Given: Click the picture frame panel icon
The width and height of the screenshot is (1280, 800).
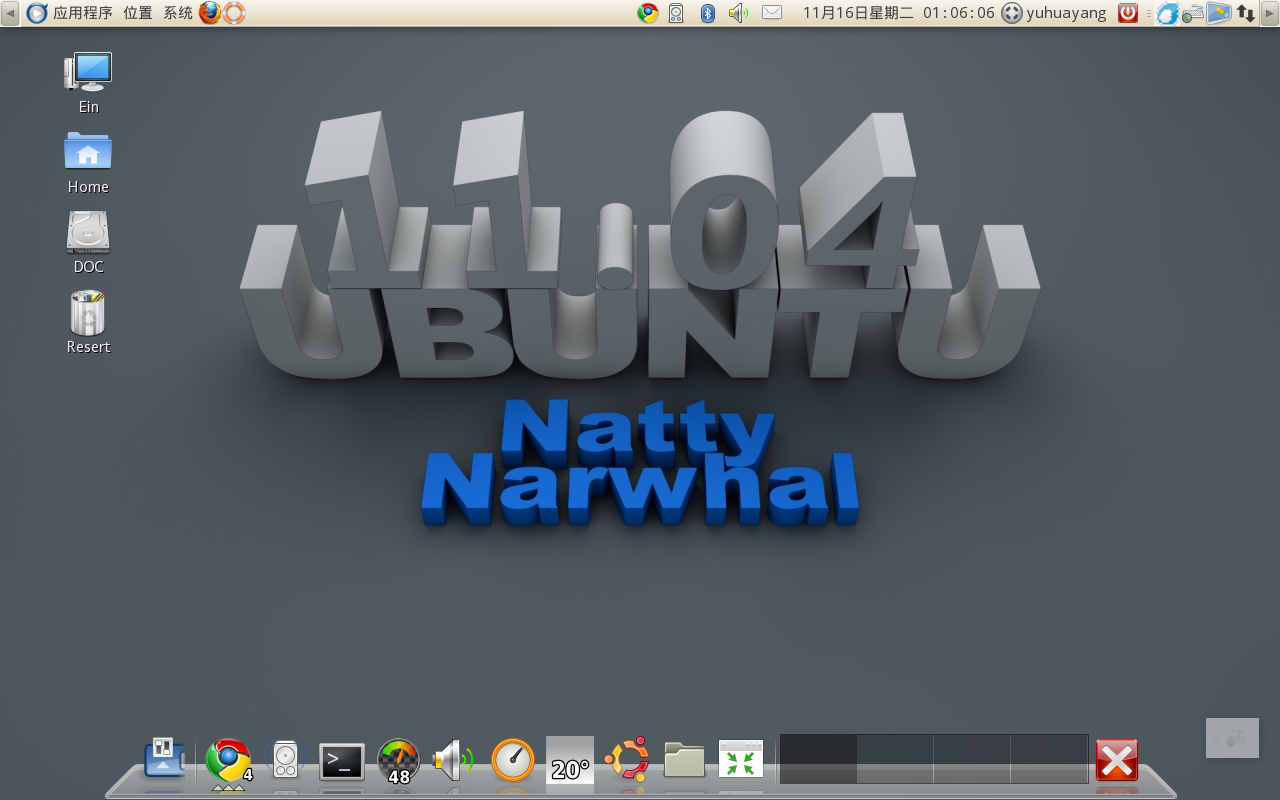Looking at the screenshot, I should pos(1219,13).
